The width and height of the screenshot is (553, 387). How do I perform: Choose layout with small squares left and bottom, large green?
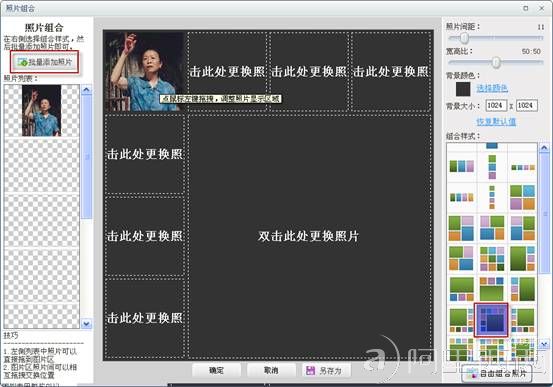pyautogui.click(x=522, y=320)
